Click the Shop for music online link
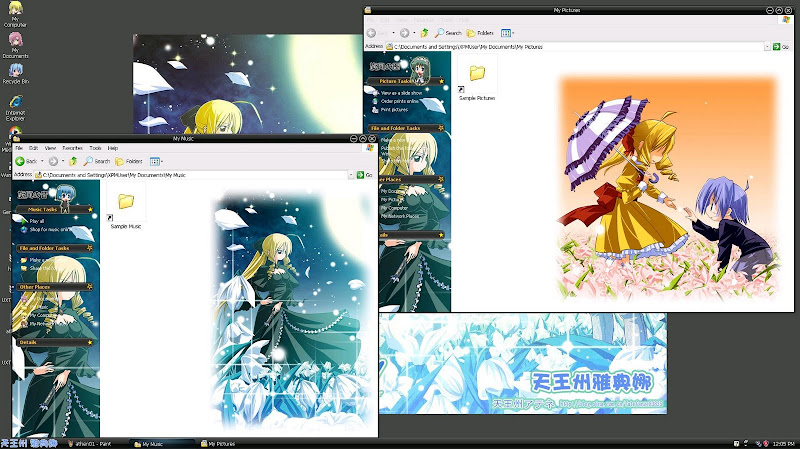Image resolution: width=800 pixels, height=449 pixels. coord(49,230)
